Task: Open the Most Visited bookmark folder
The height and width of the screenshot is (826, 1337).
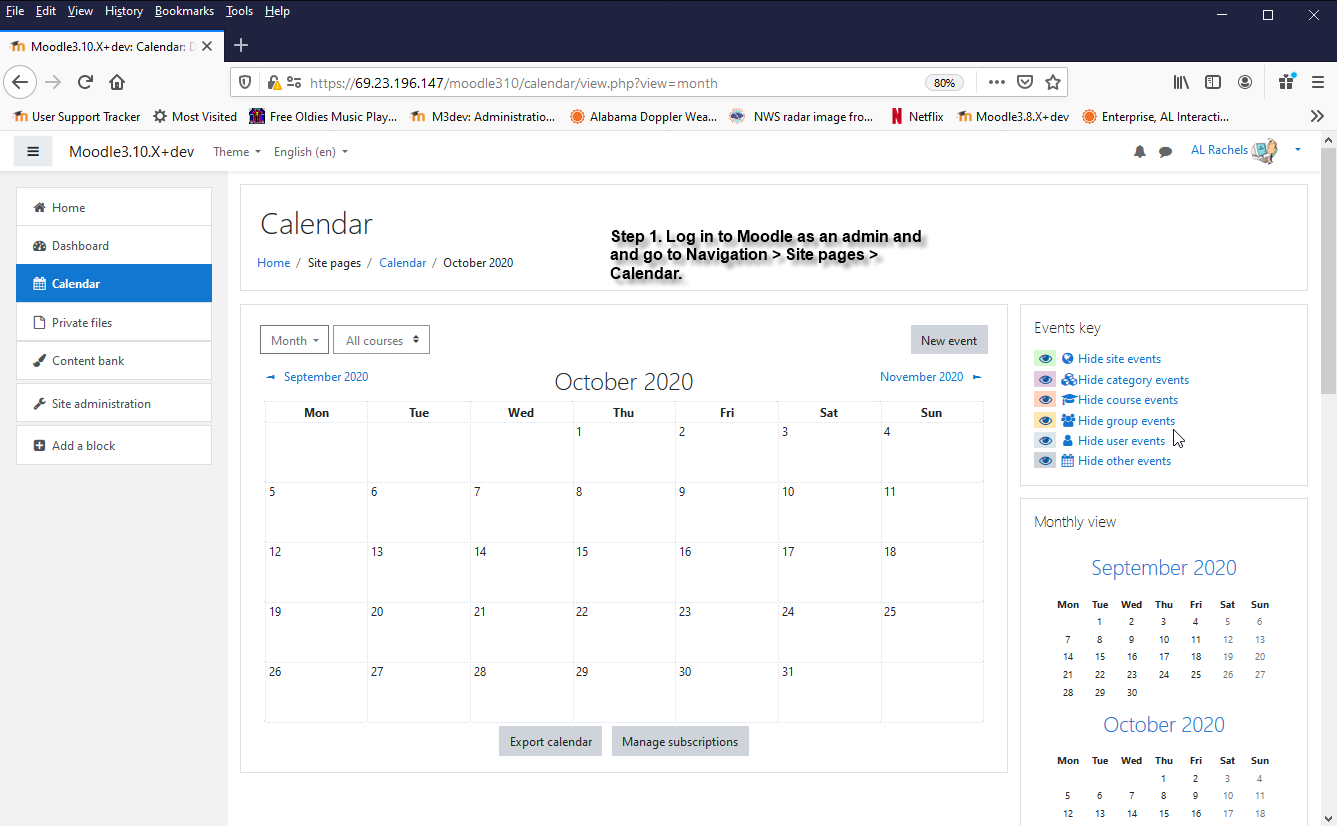Action: (195, 116)
